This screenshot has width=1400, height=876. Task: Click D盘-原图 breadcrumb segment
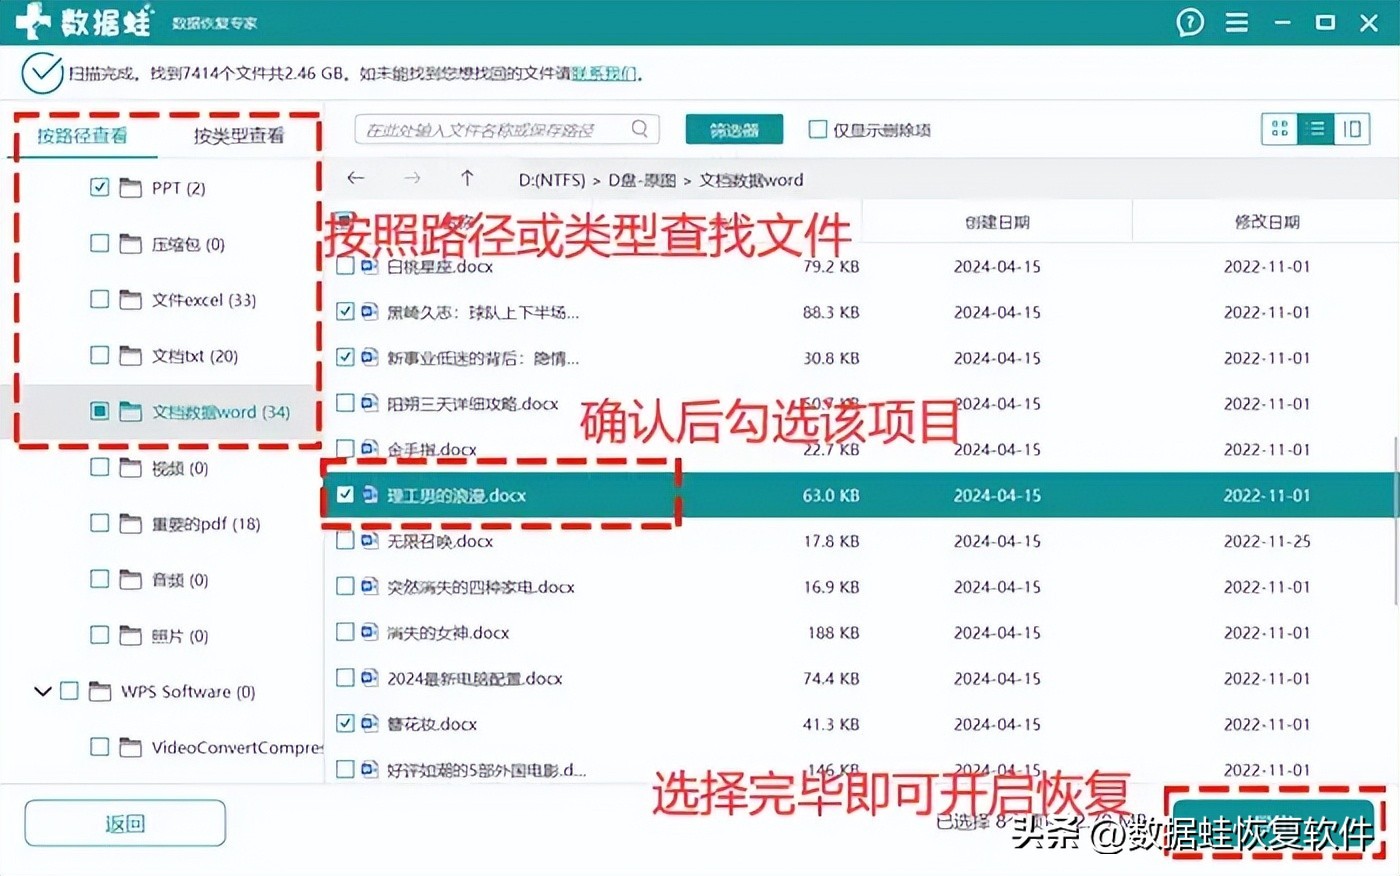coord(642,180)
